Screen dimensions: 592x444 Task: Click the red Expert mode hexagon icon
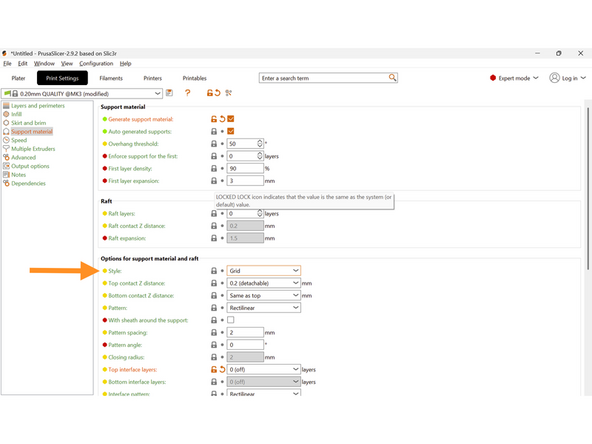493,78
